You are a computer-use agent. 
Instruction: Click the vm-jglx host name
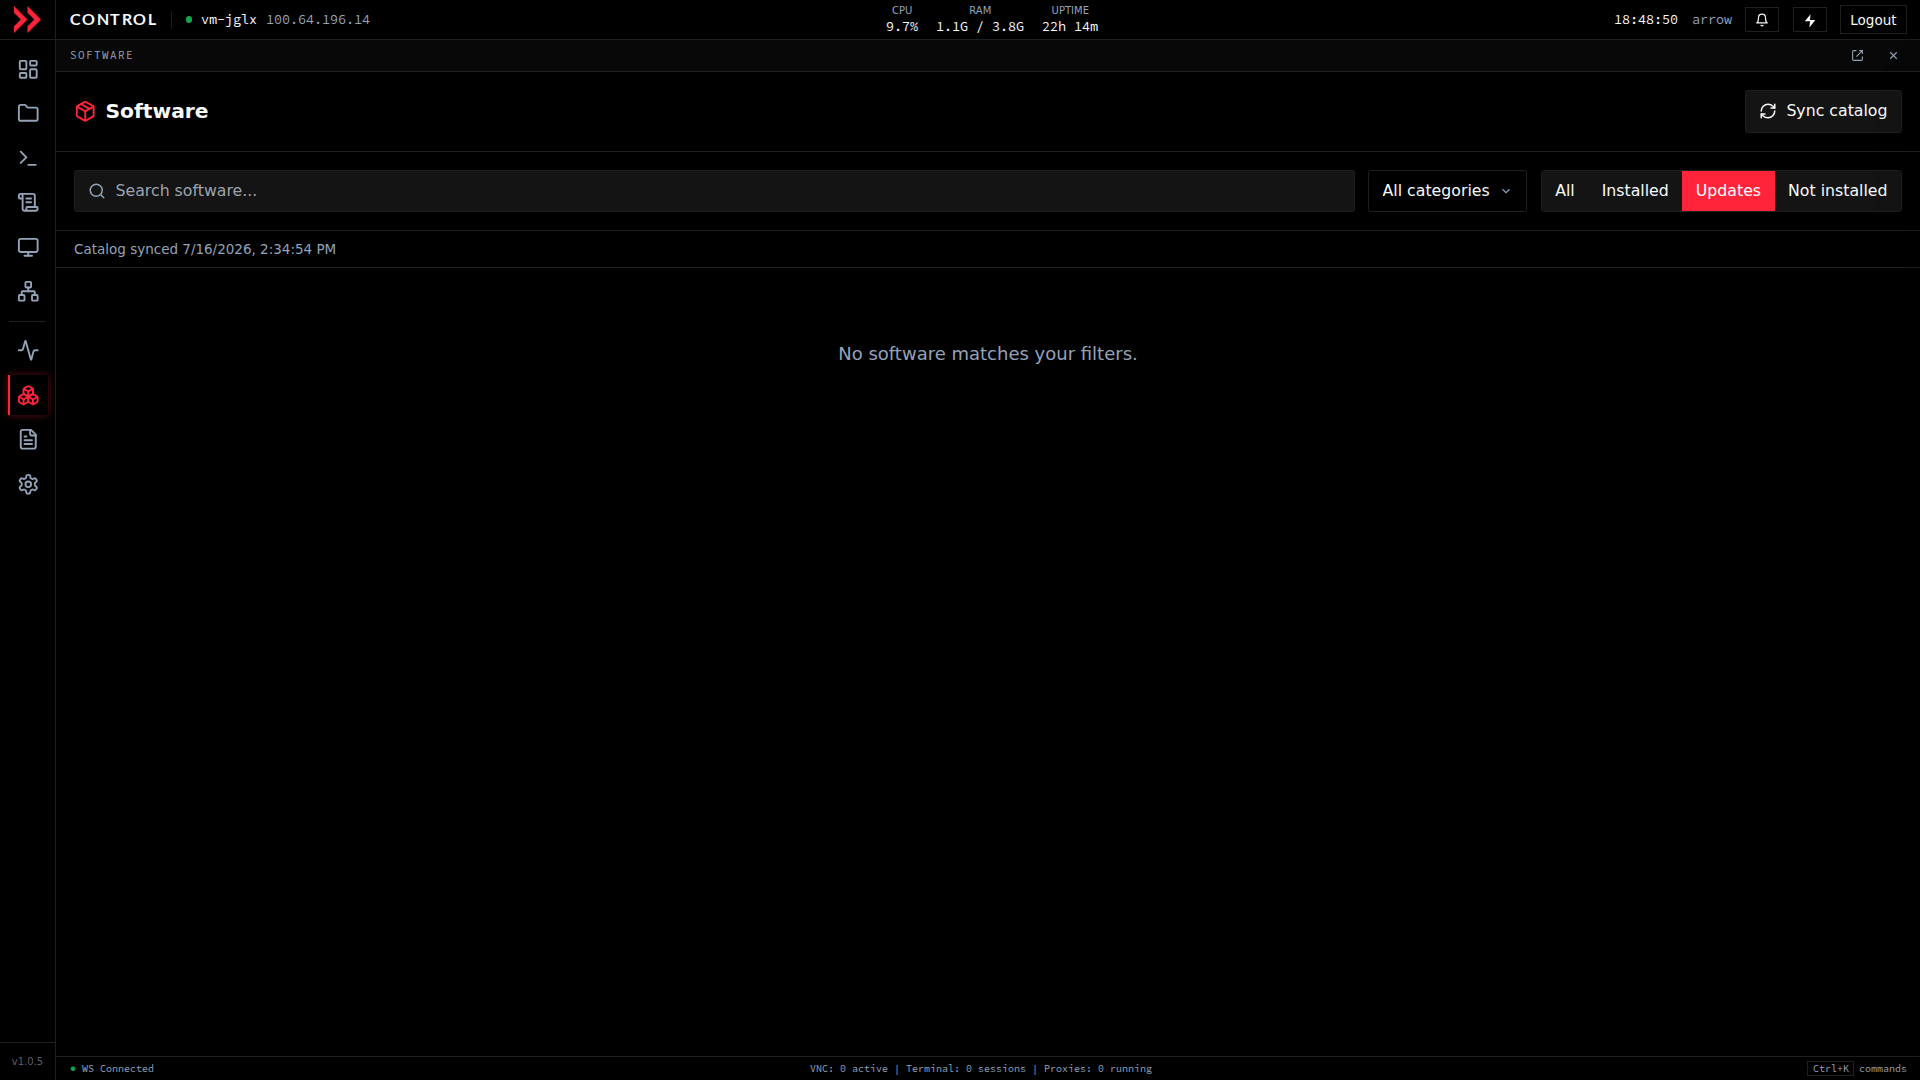point(229,20)
